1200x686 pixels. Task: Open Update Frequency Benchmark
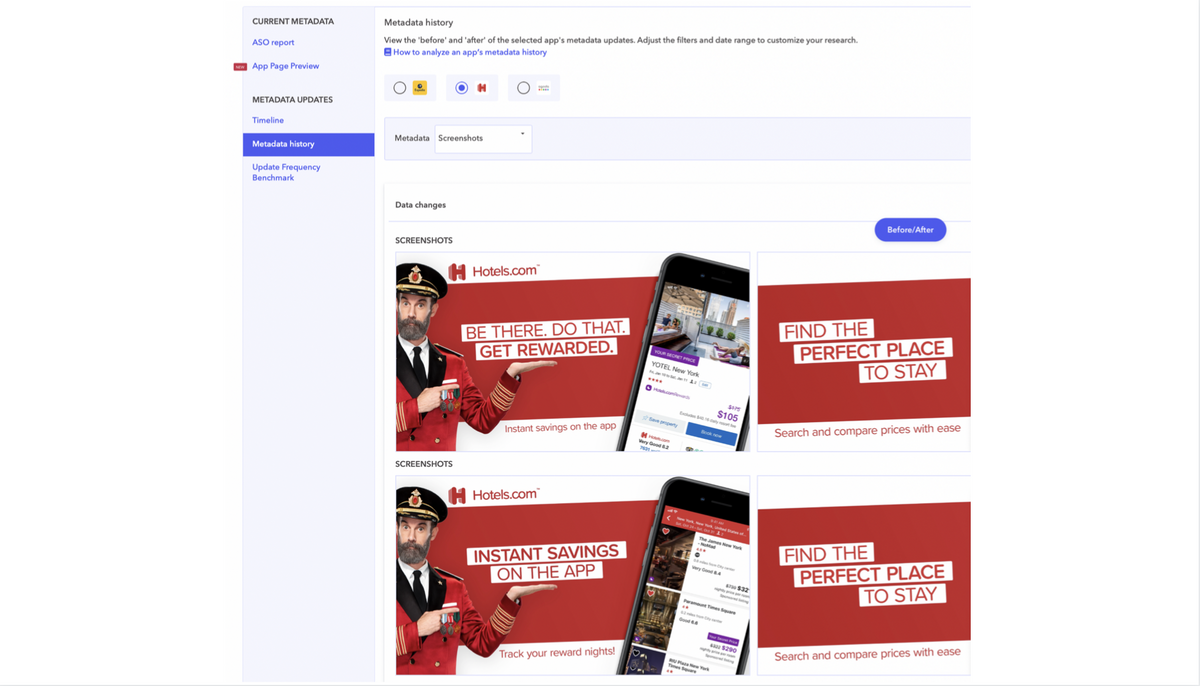tap(286, 172)
